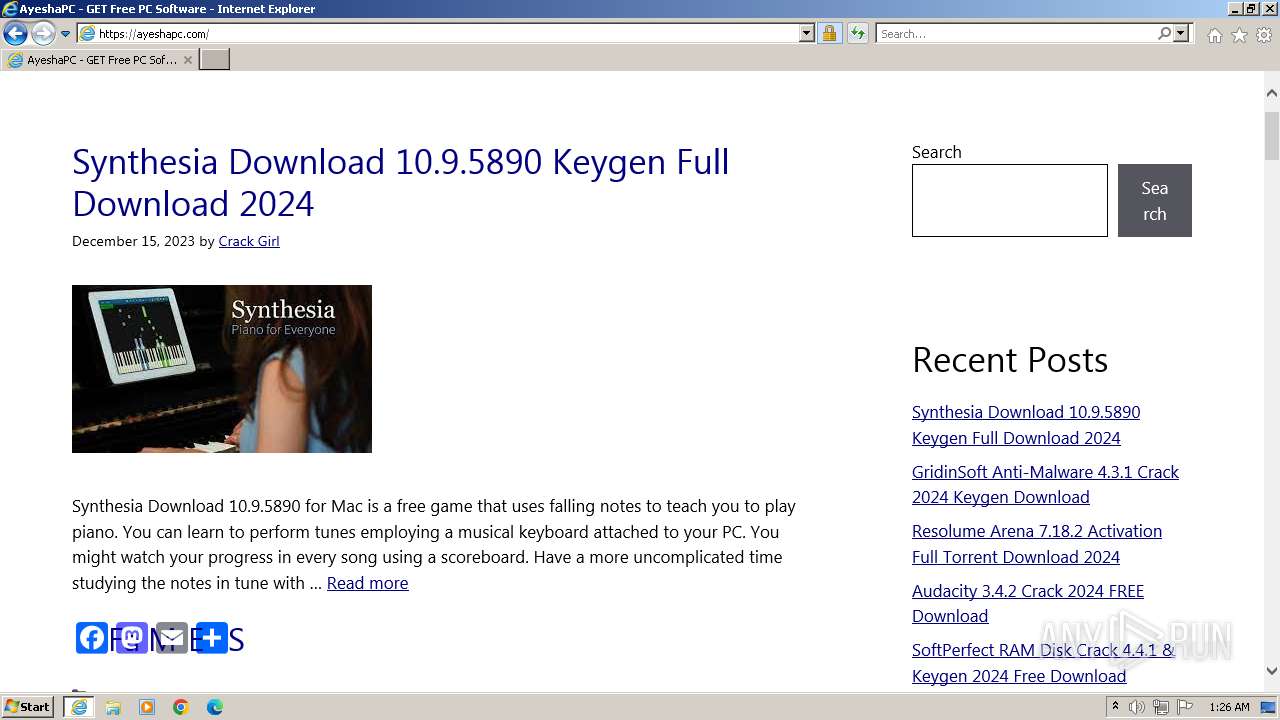The height and width of the screenshot is (720, 1280).
Task: Click the Recent Posts heading
Action: click(1010, 360)
